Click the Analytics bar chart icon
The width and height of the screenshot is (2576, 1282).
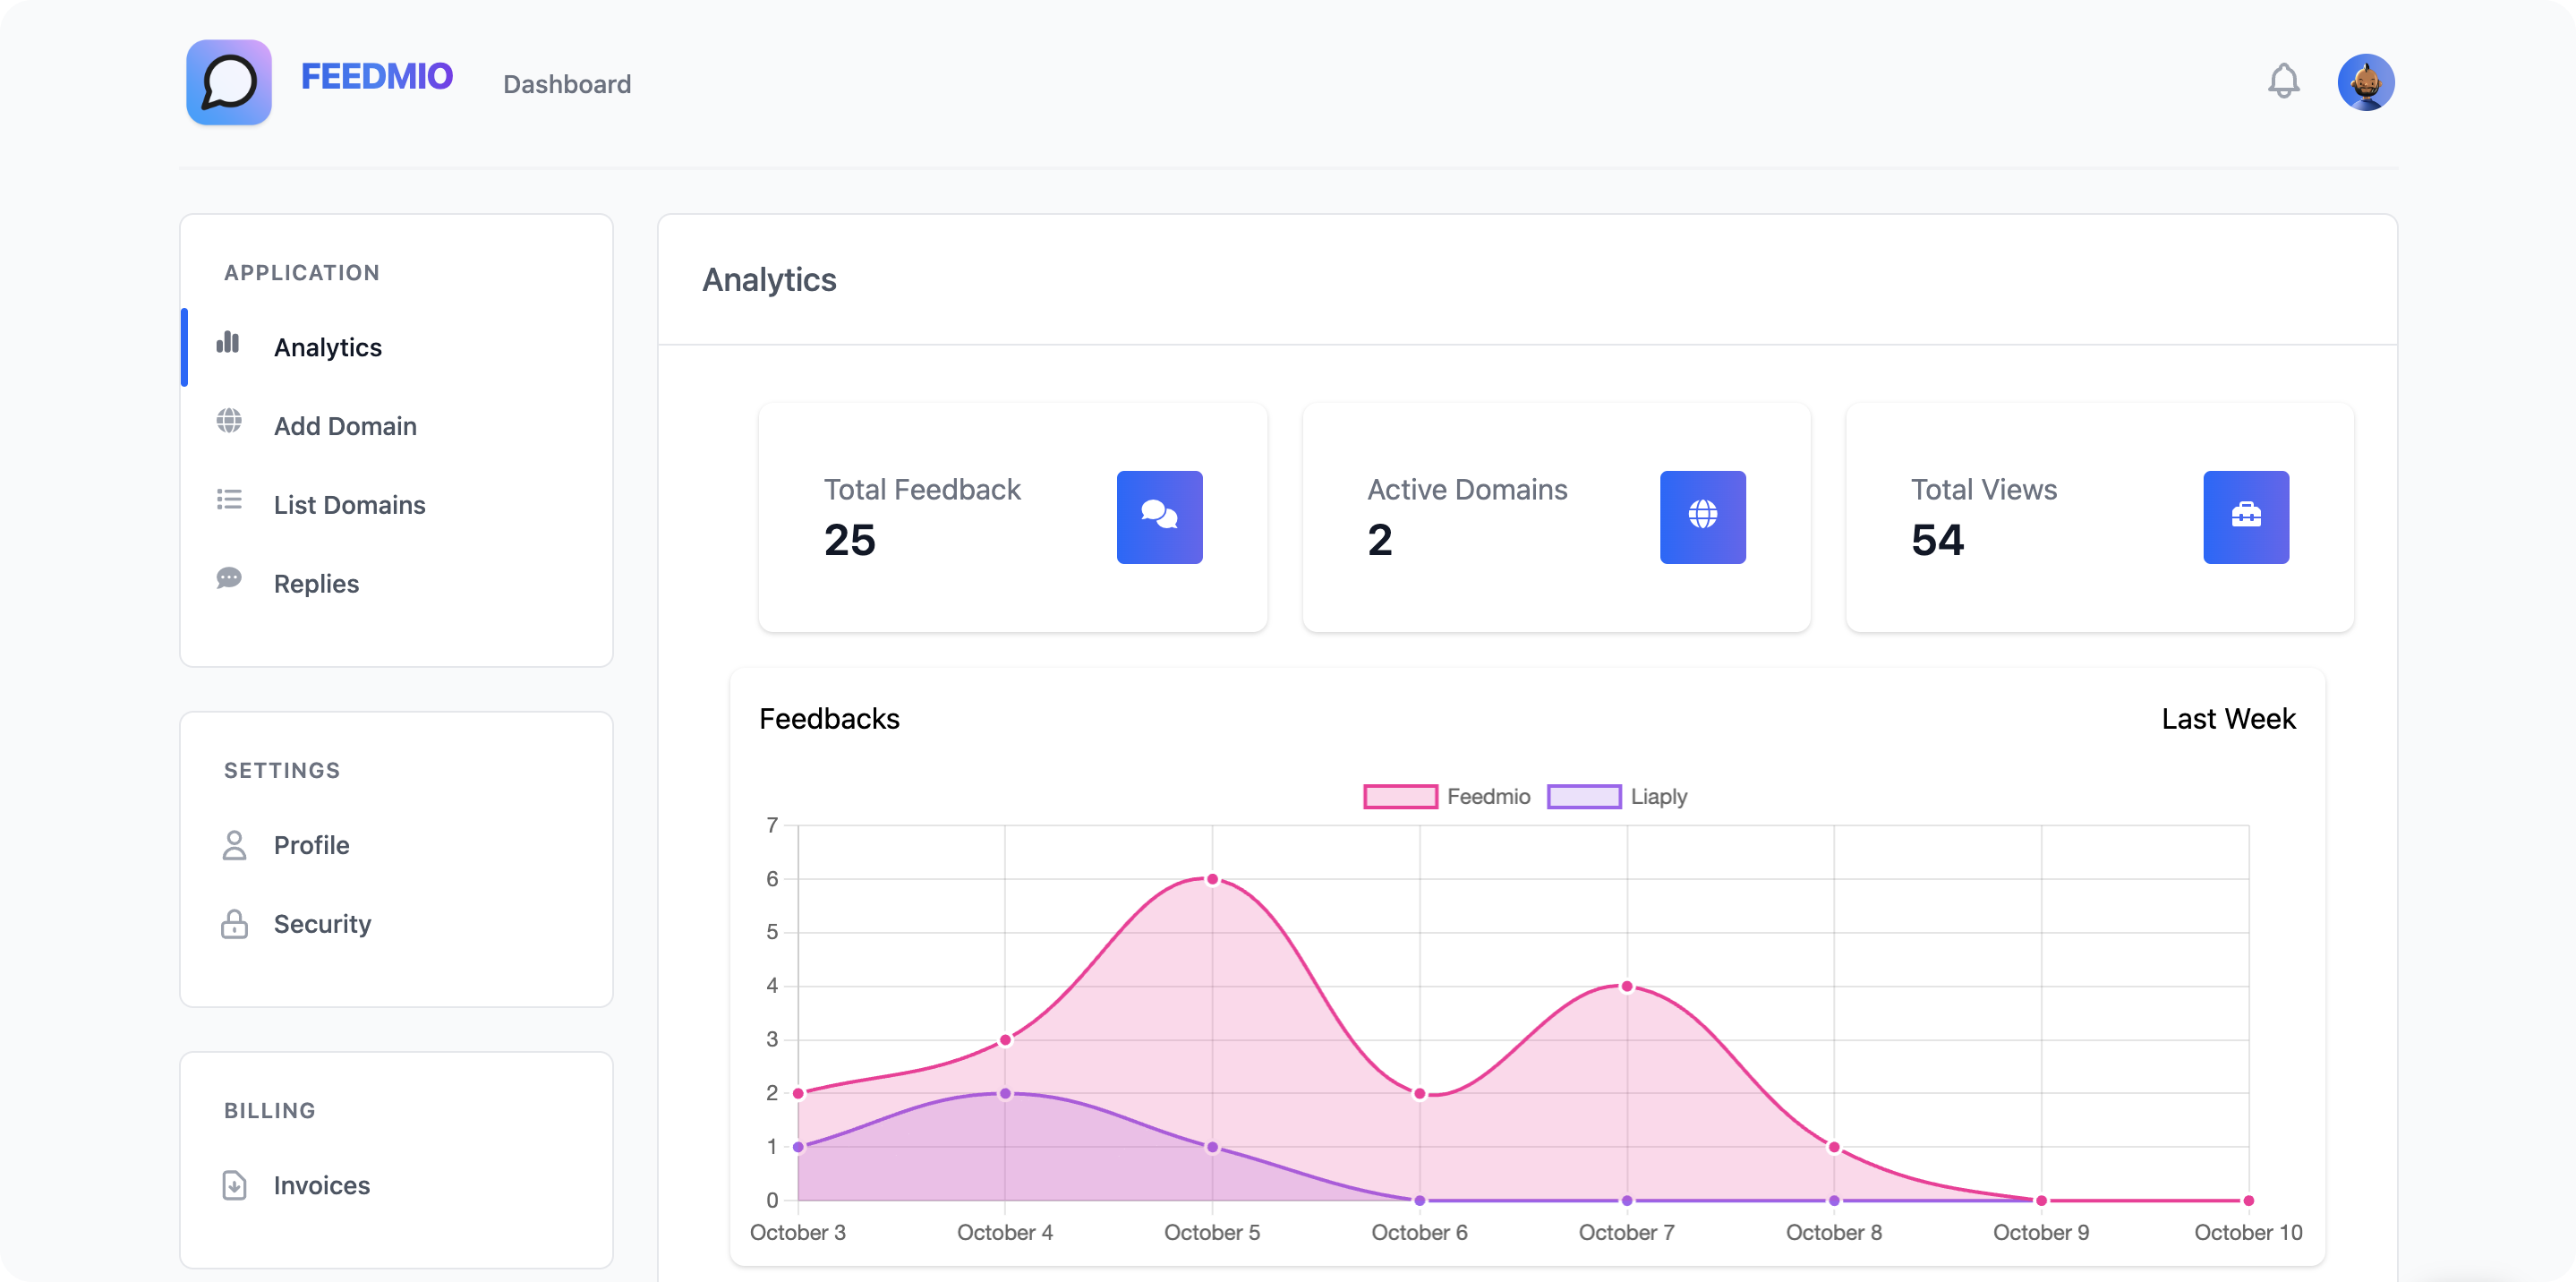228,342
